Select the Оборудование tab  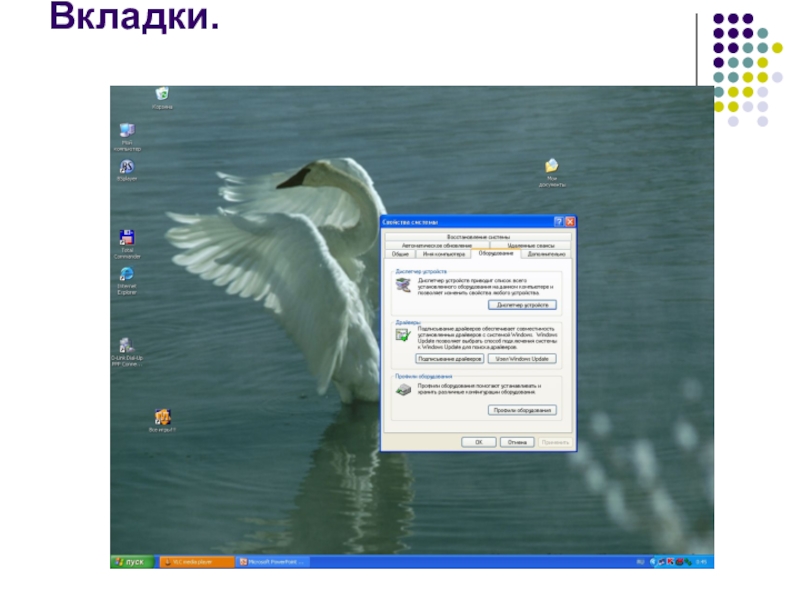495,254
